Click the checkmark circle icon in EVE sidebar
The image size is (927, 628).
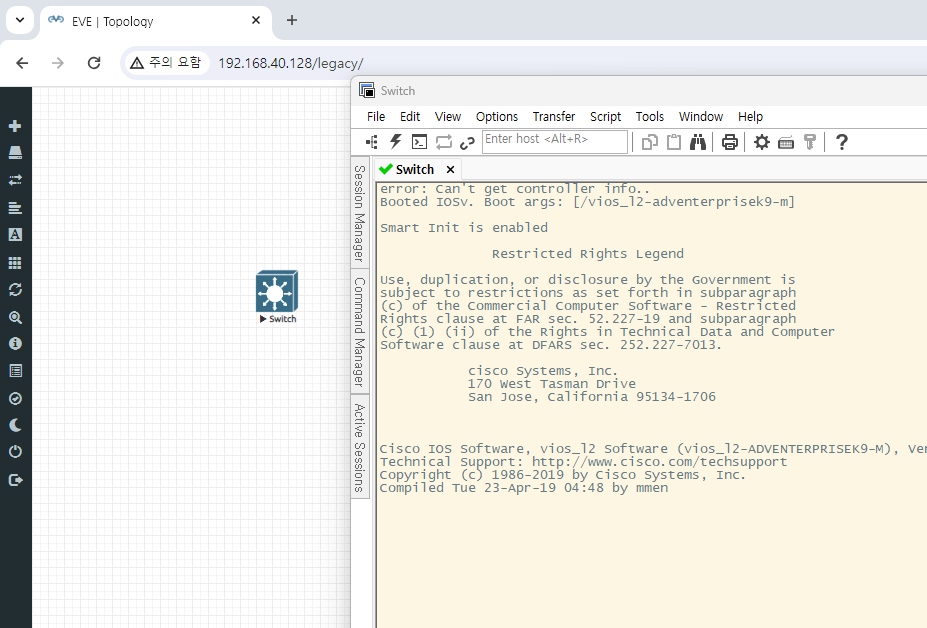(x=15, y=399)
